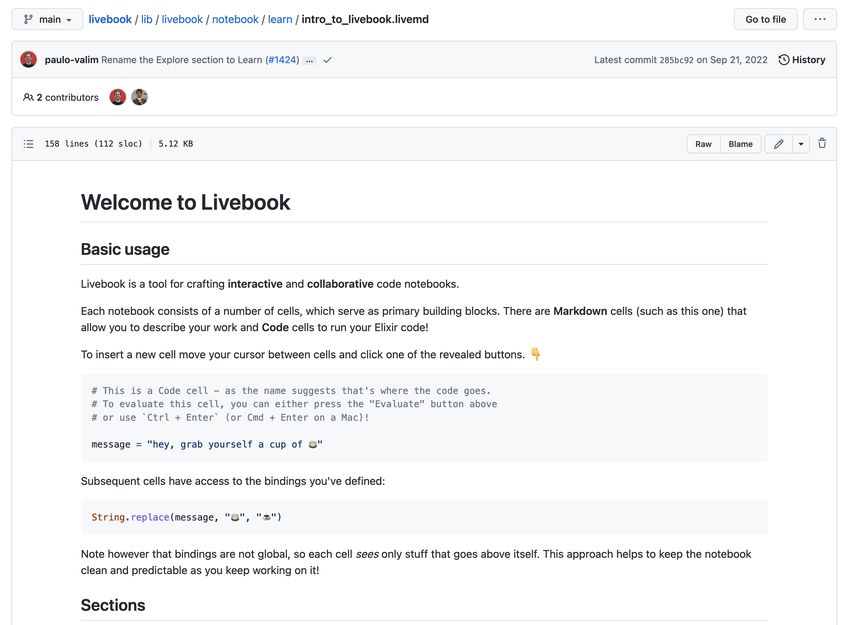View the Raw file
Viewport: 850px width, 625px height.
[703, 144]
